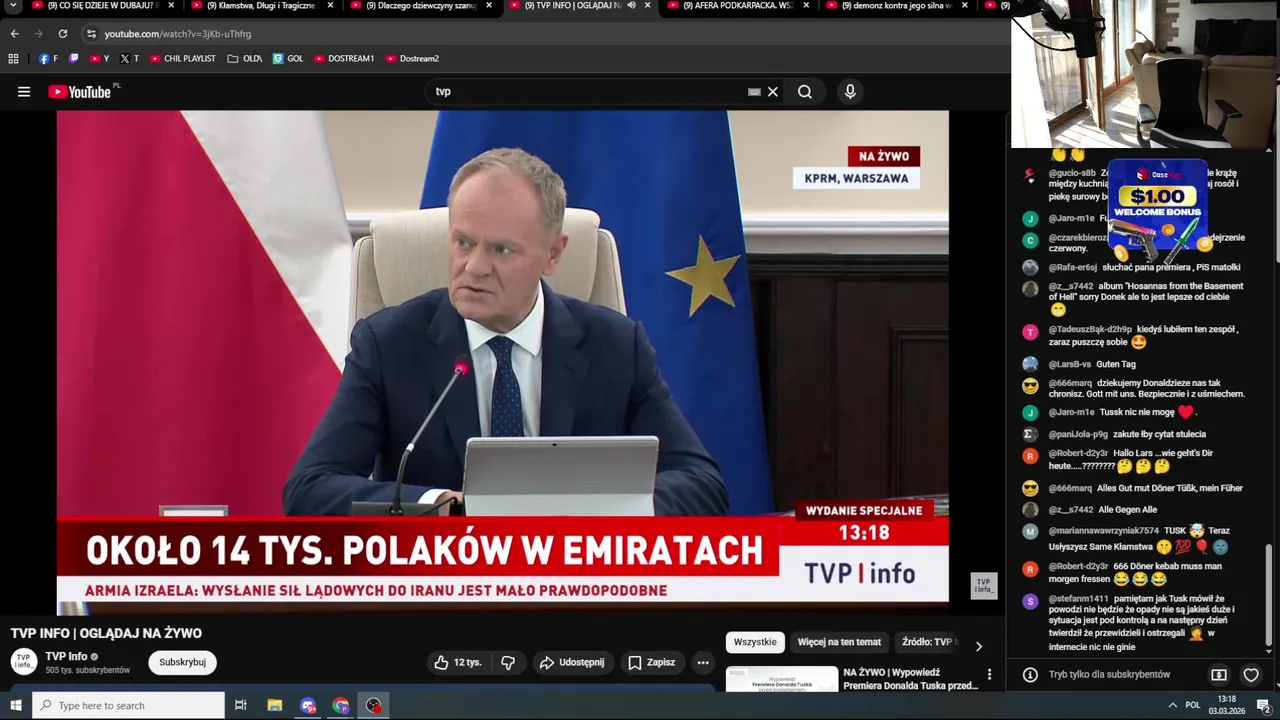
Task: Open the site information icon in the address bar
Action: [x=91, y=34]
